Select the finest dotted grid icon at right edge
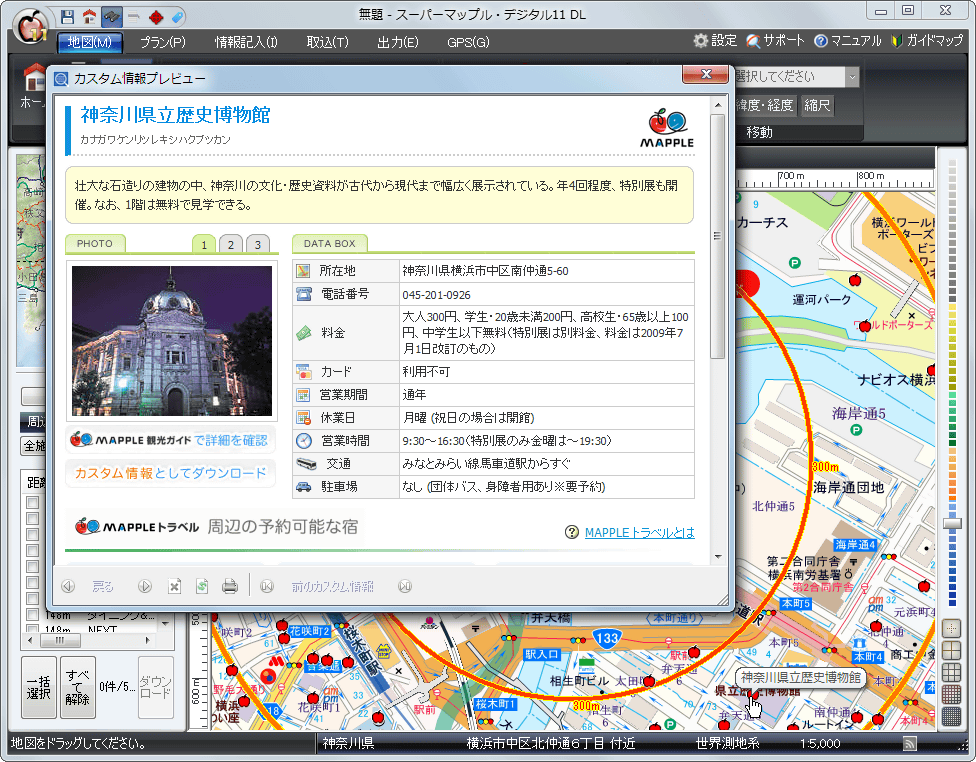The image size is (976, 762). [x=951, y=629]
